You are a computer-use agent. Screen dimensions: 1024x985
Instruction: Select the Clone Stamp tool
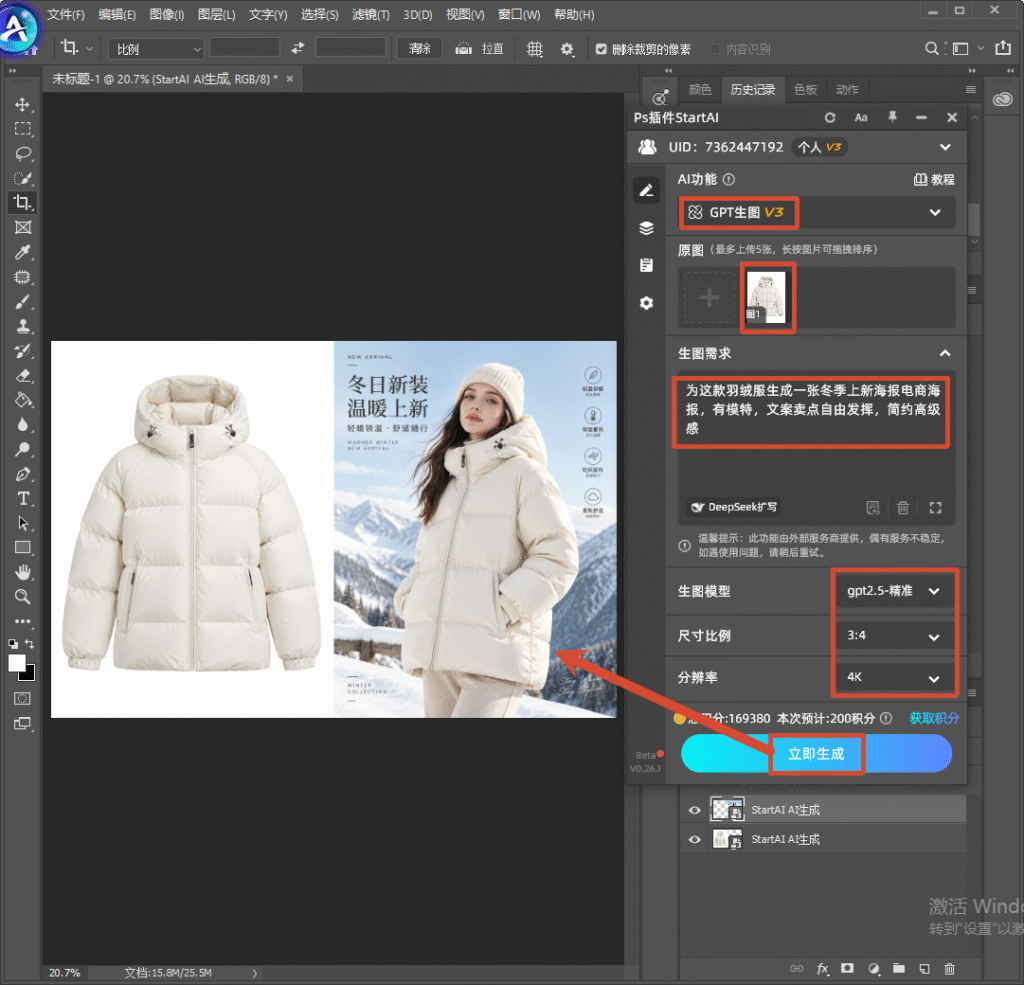[x=23, y=326]
